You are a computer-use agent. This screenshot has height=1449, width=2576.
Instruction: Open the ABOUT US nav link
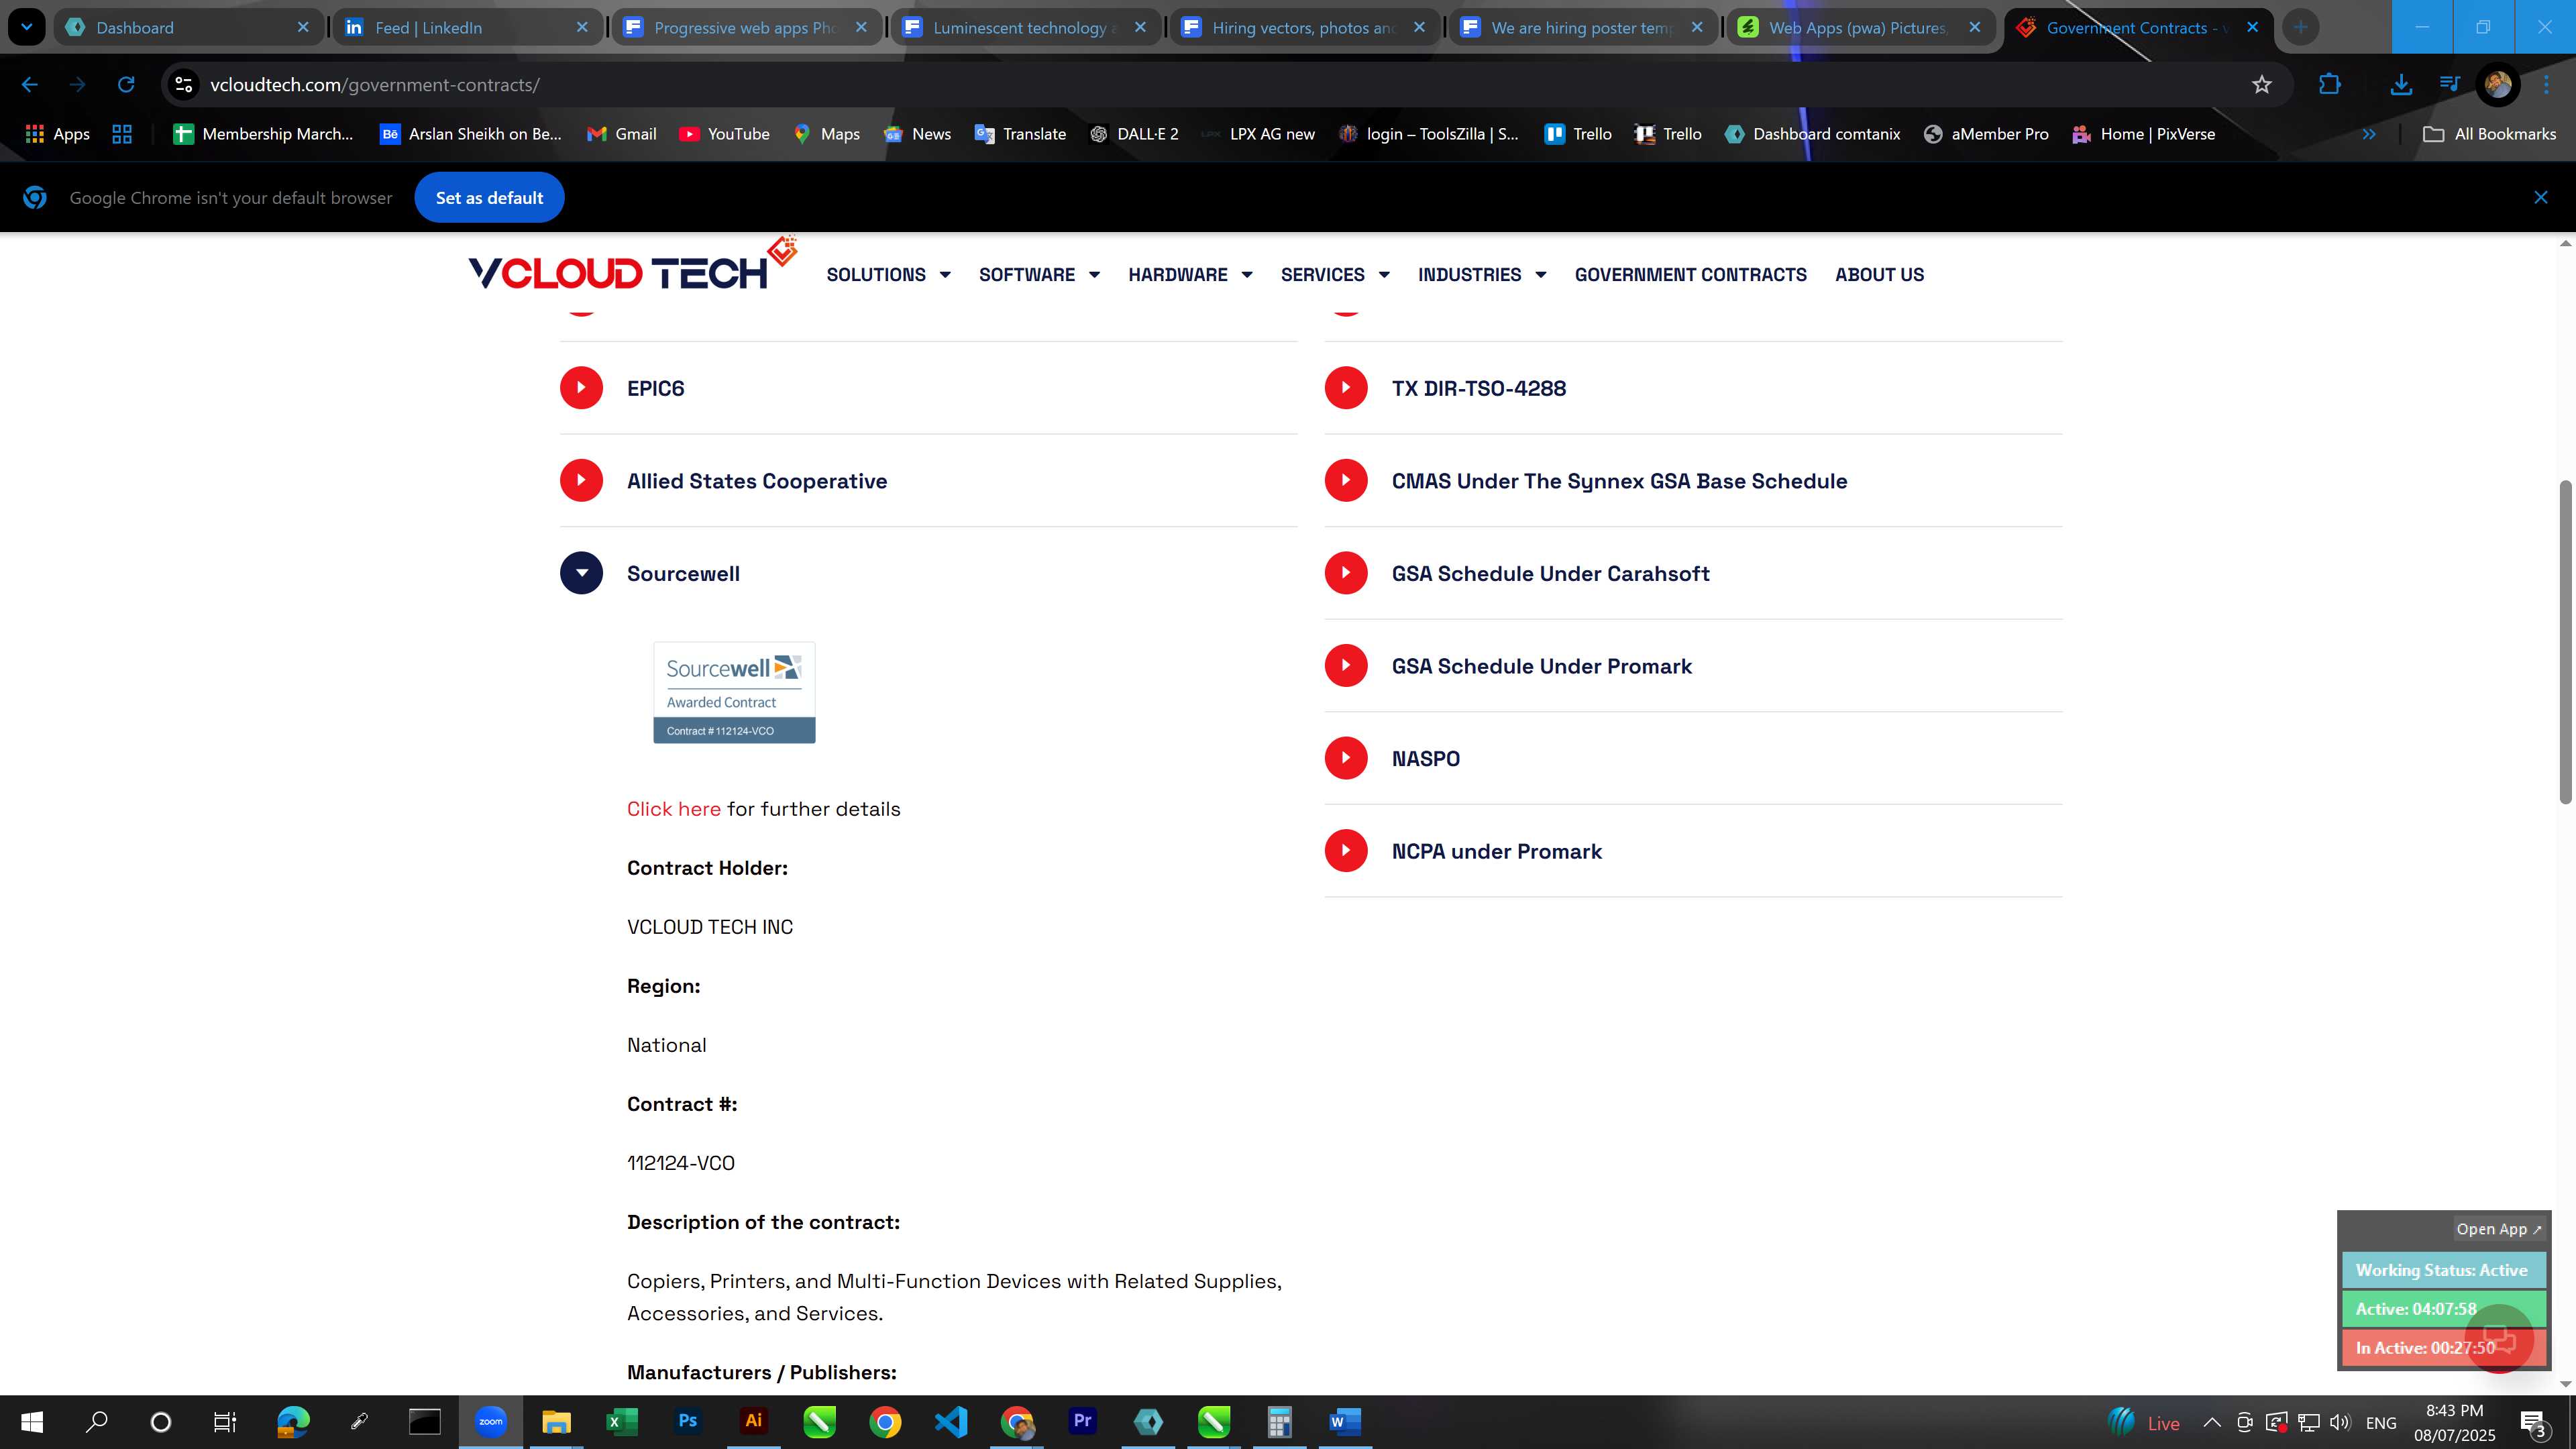tap(1879, 275)
